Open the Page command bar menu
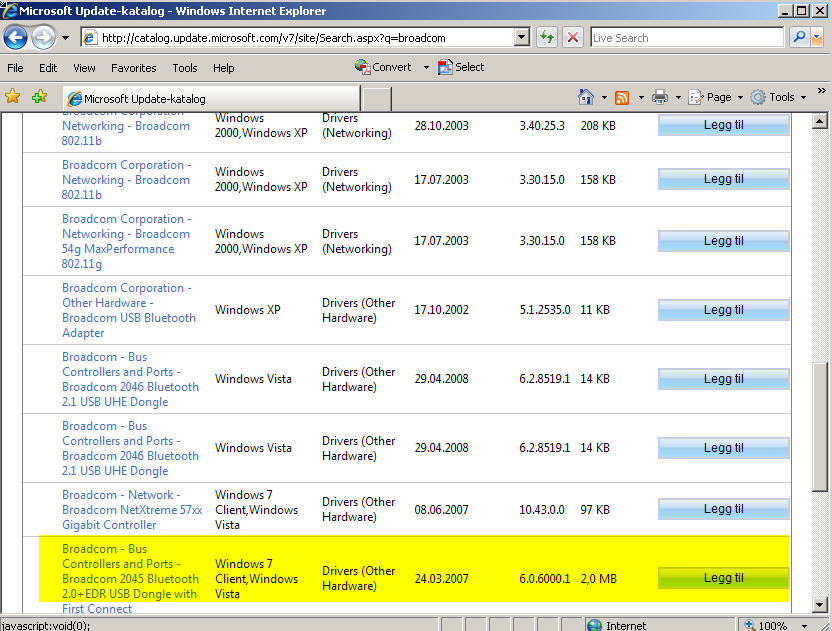The width and height of the screenshot is (832, 631). 716,97
